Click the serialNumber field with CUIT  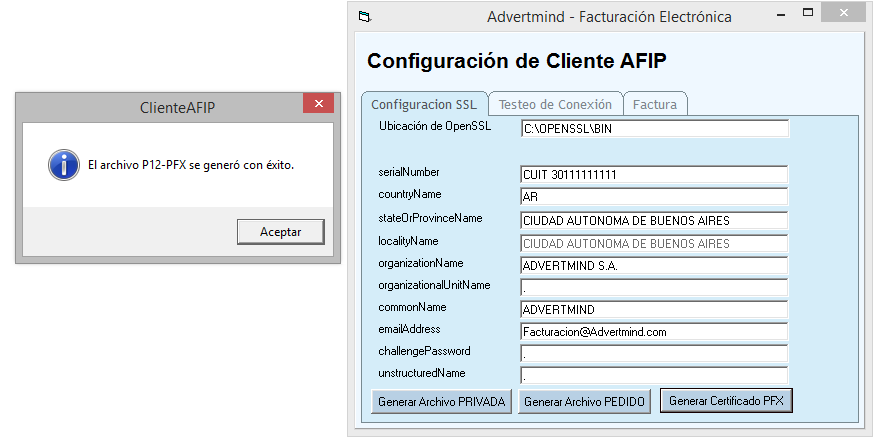654,174
